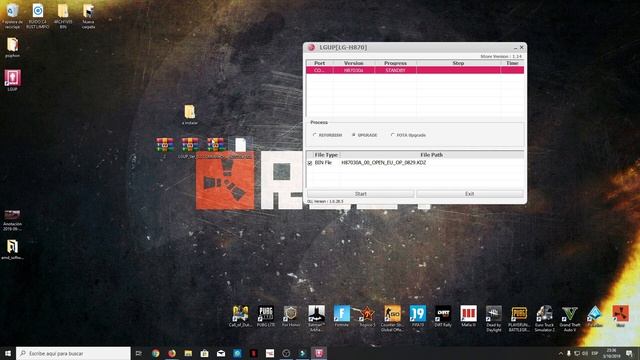This screenshot has width=640, height=360.
Task: Click the Start button in LGUP
Action: (360, 194)
